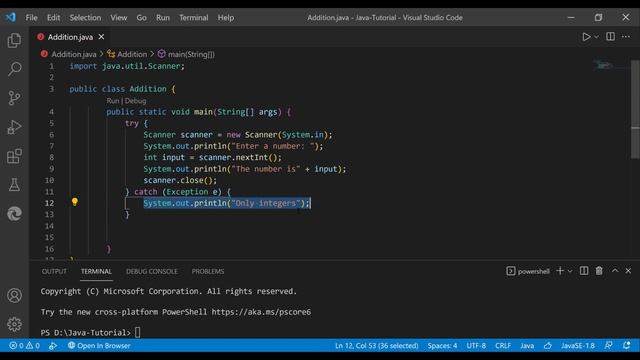Open the Edit menu
This screenshot has width=640, height=360.
coord(53,18)
